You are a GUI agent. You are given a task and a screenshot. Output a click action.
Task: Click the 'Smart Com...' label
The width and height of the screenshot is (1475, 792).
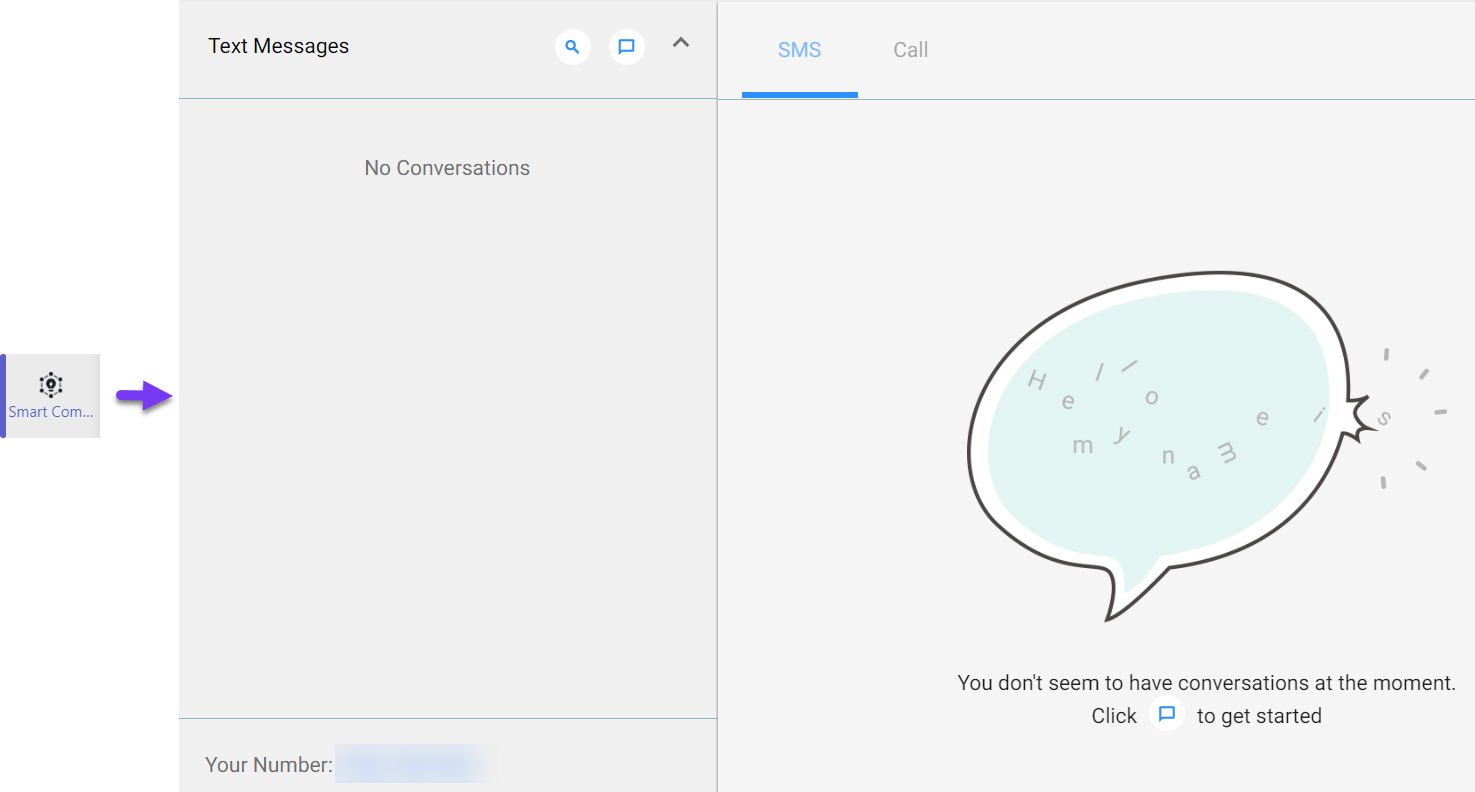50,411
